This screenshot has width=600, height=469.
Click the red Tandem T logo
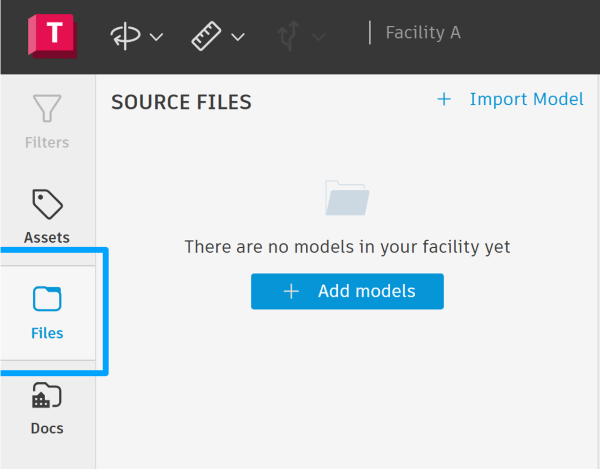(52, 34)
